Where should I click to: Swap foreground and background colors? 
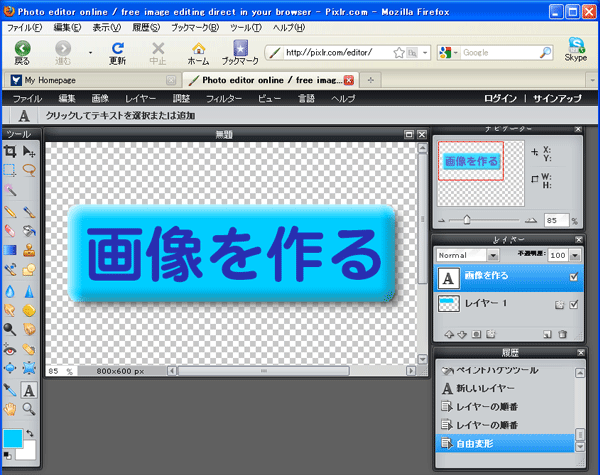click(30, 433)
